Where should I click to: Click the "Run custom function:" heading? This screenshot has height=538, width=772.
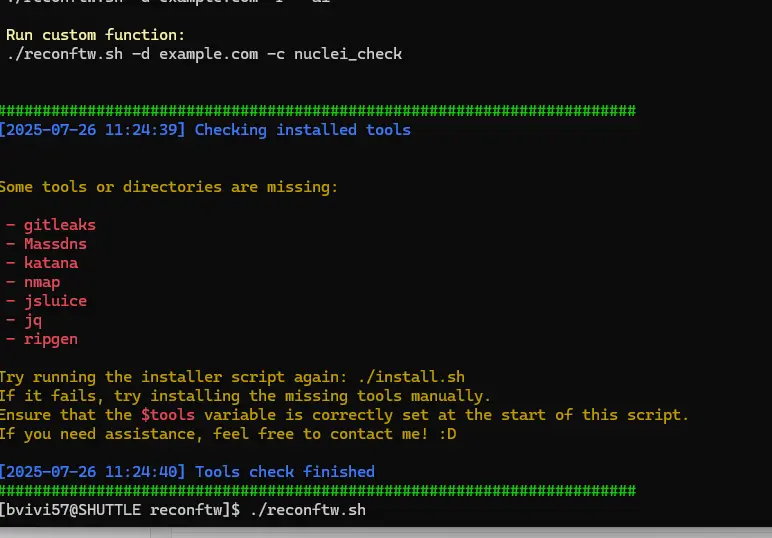[x=95, y=35]
